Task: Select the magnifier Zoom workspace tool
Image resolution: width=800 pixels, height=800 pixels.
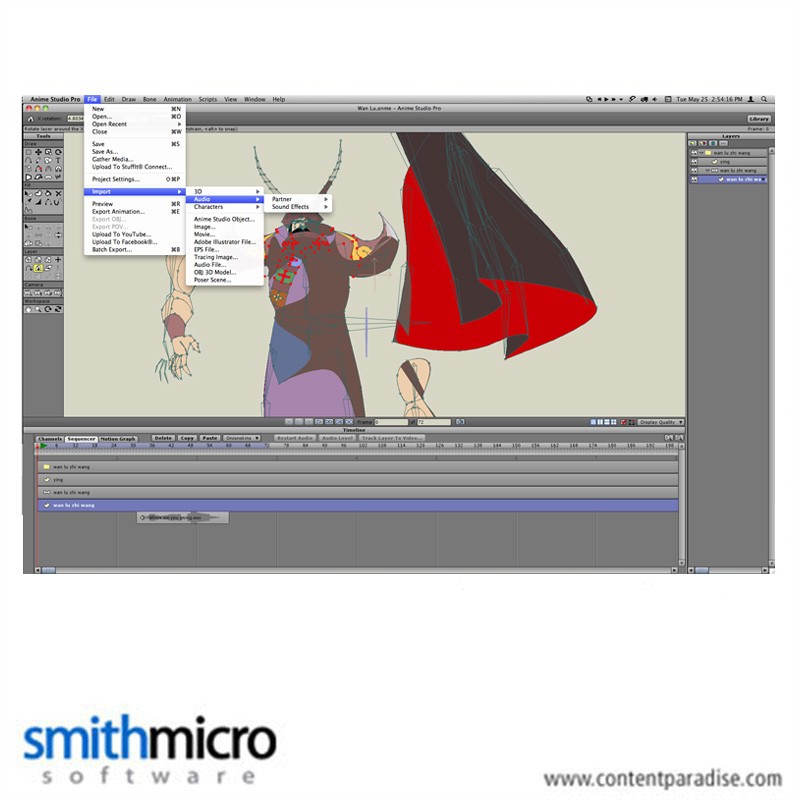Action: coord(38,309)
